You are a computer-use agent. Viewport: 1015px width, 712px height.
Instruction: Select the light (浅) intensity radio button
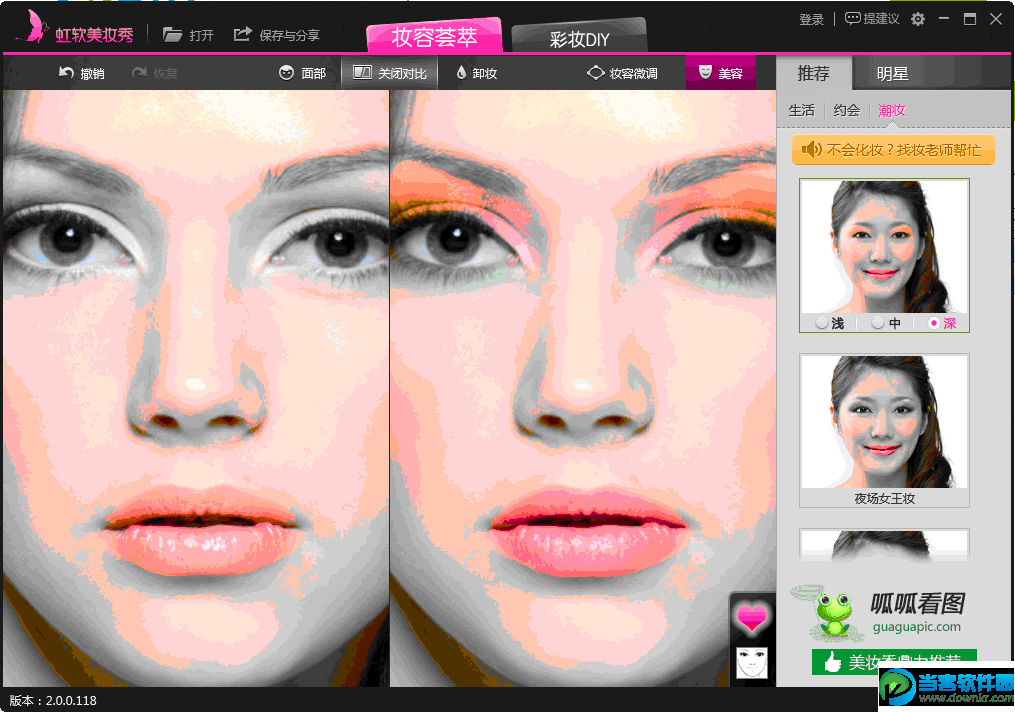tap(822, 323)
